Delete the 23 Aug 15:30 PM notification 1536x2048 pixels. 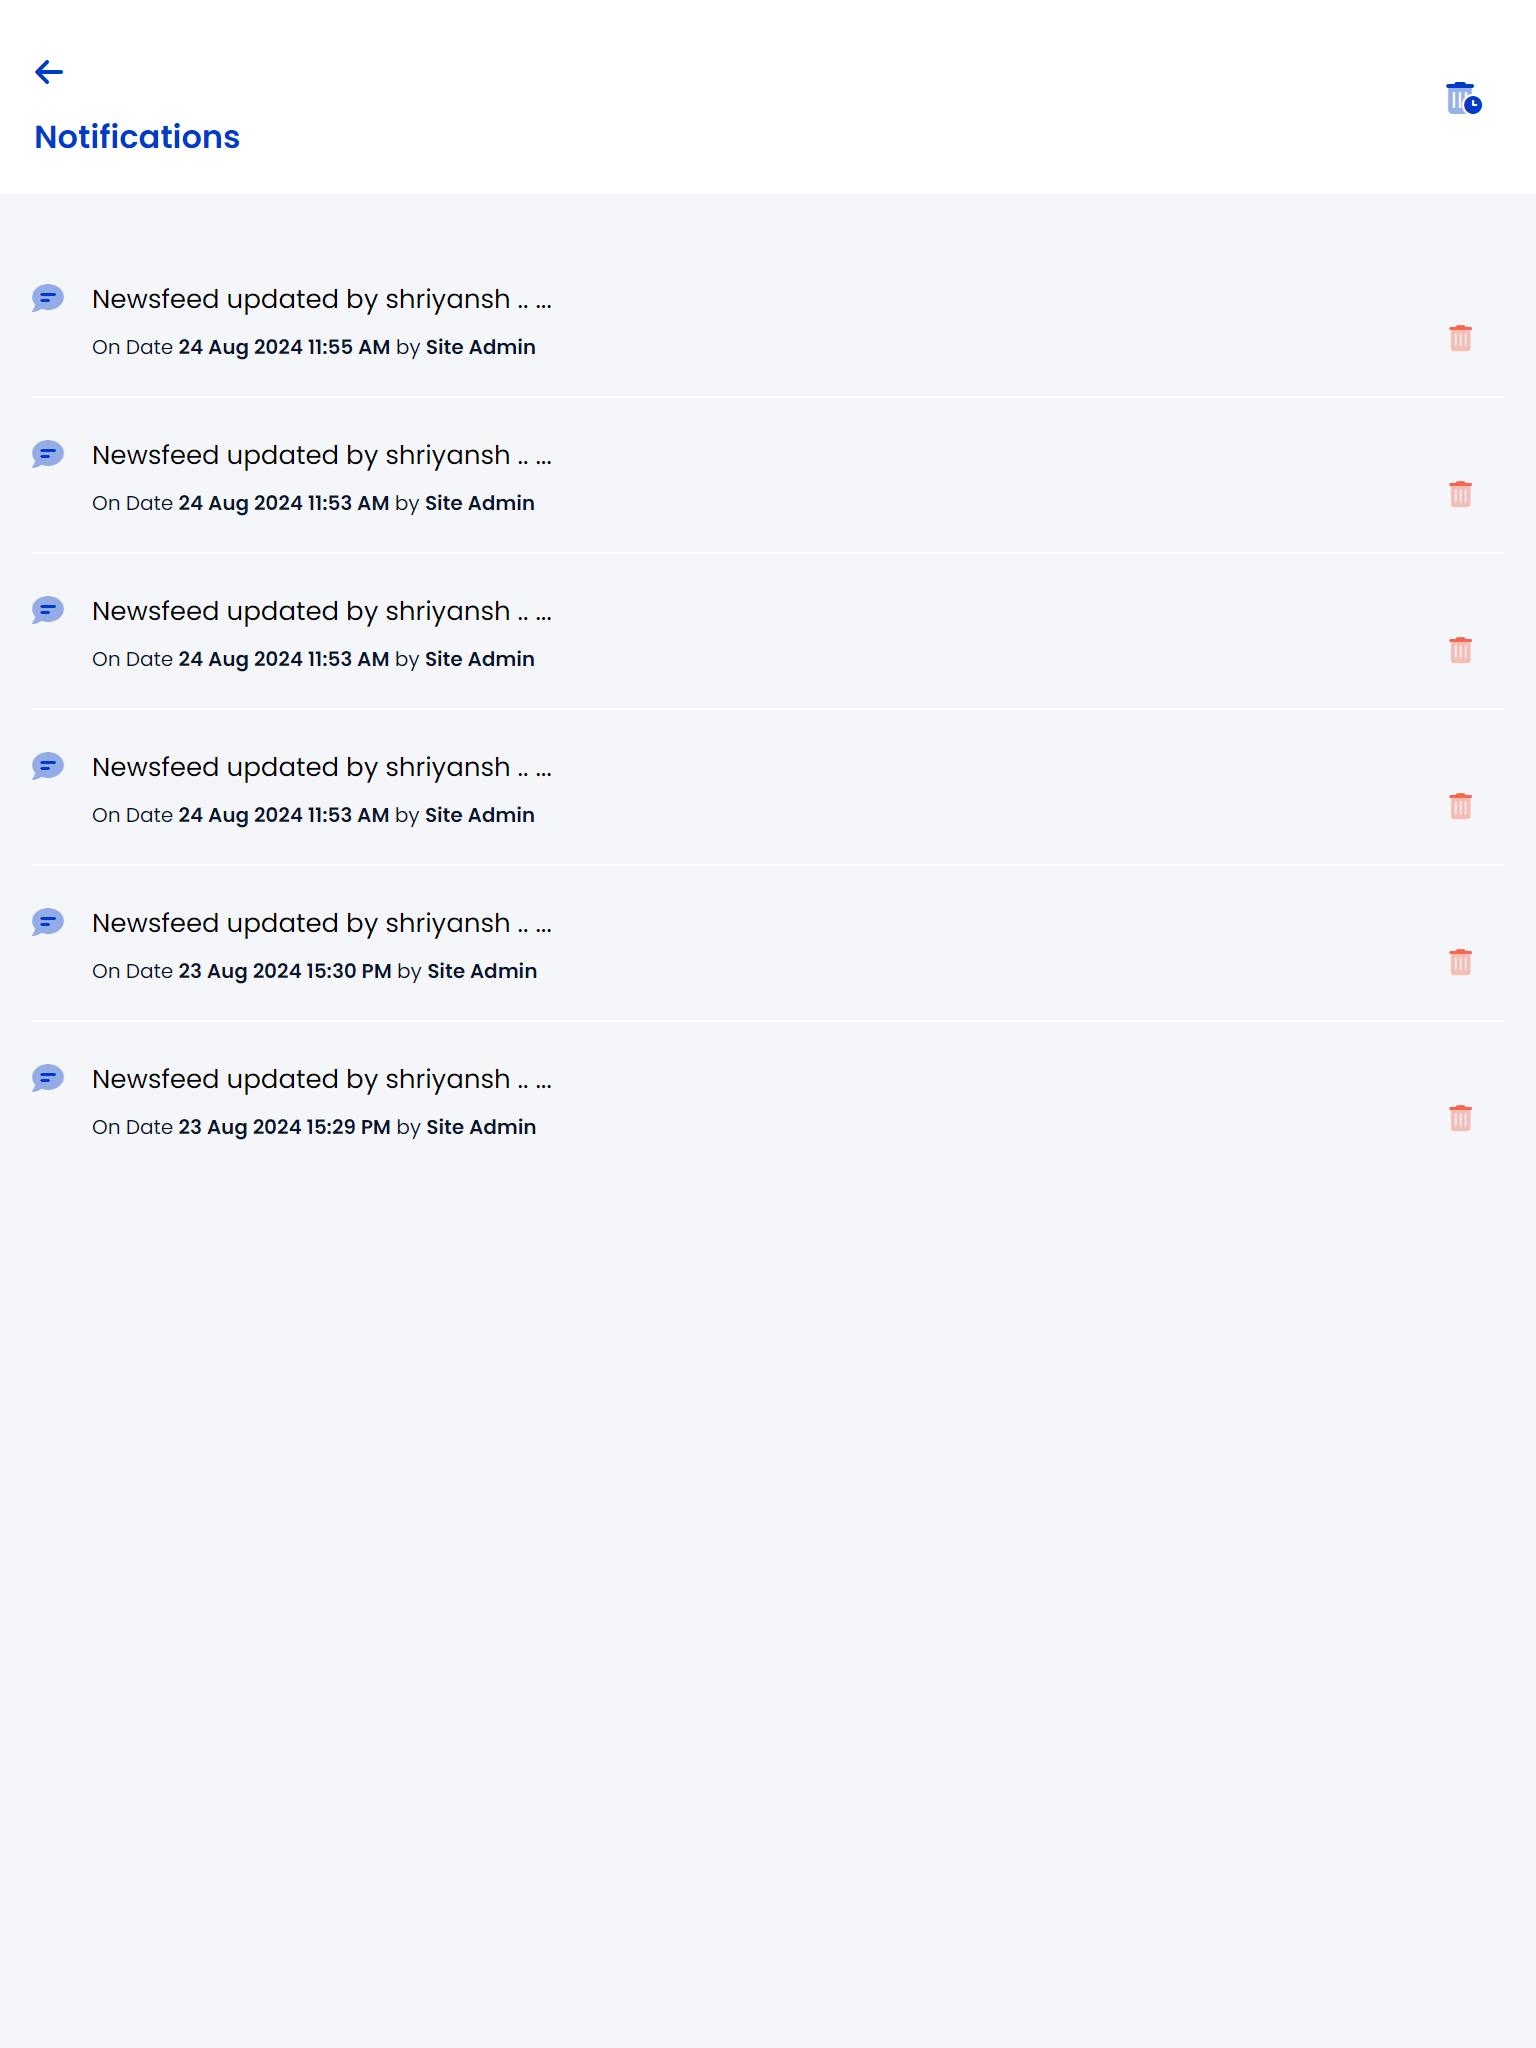click(1460, 962)
